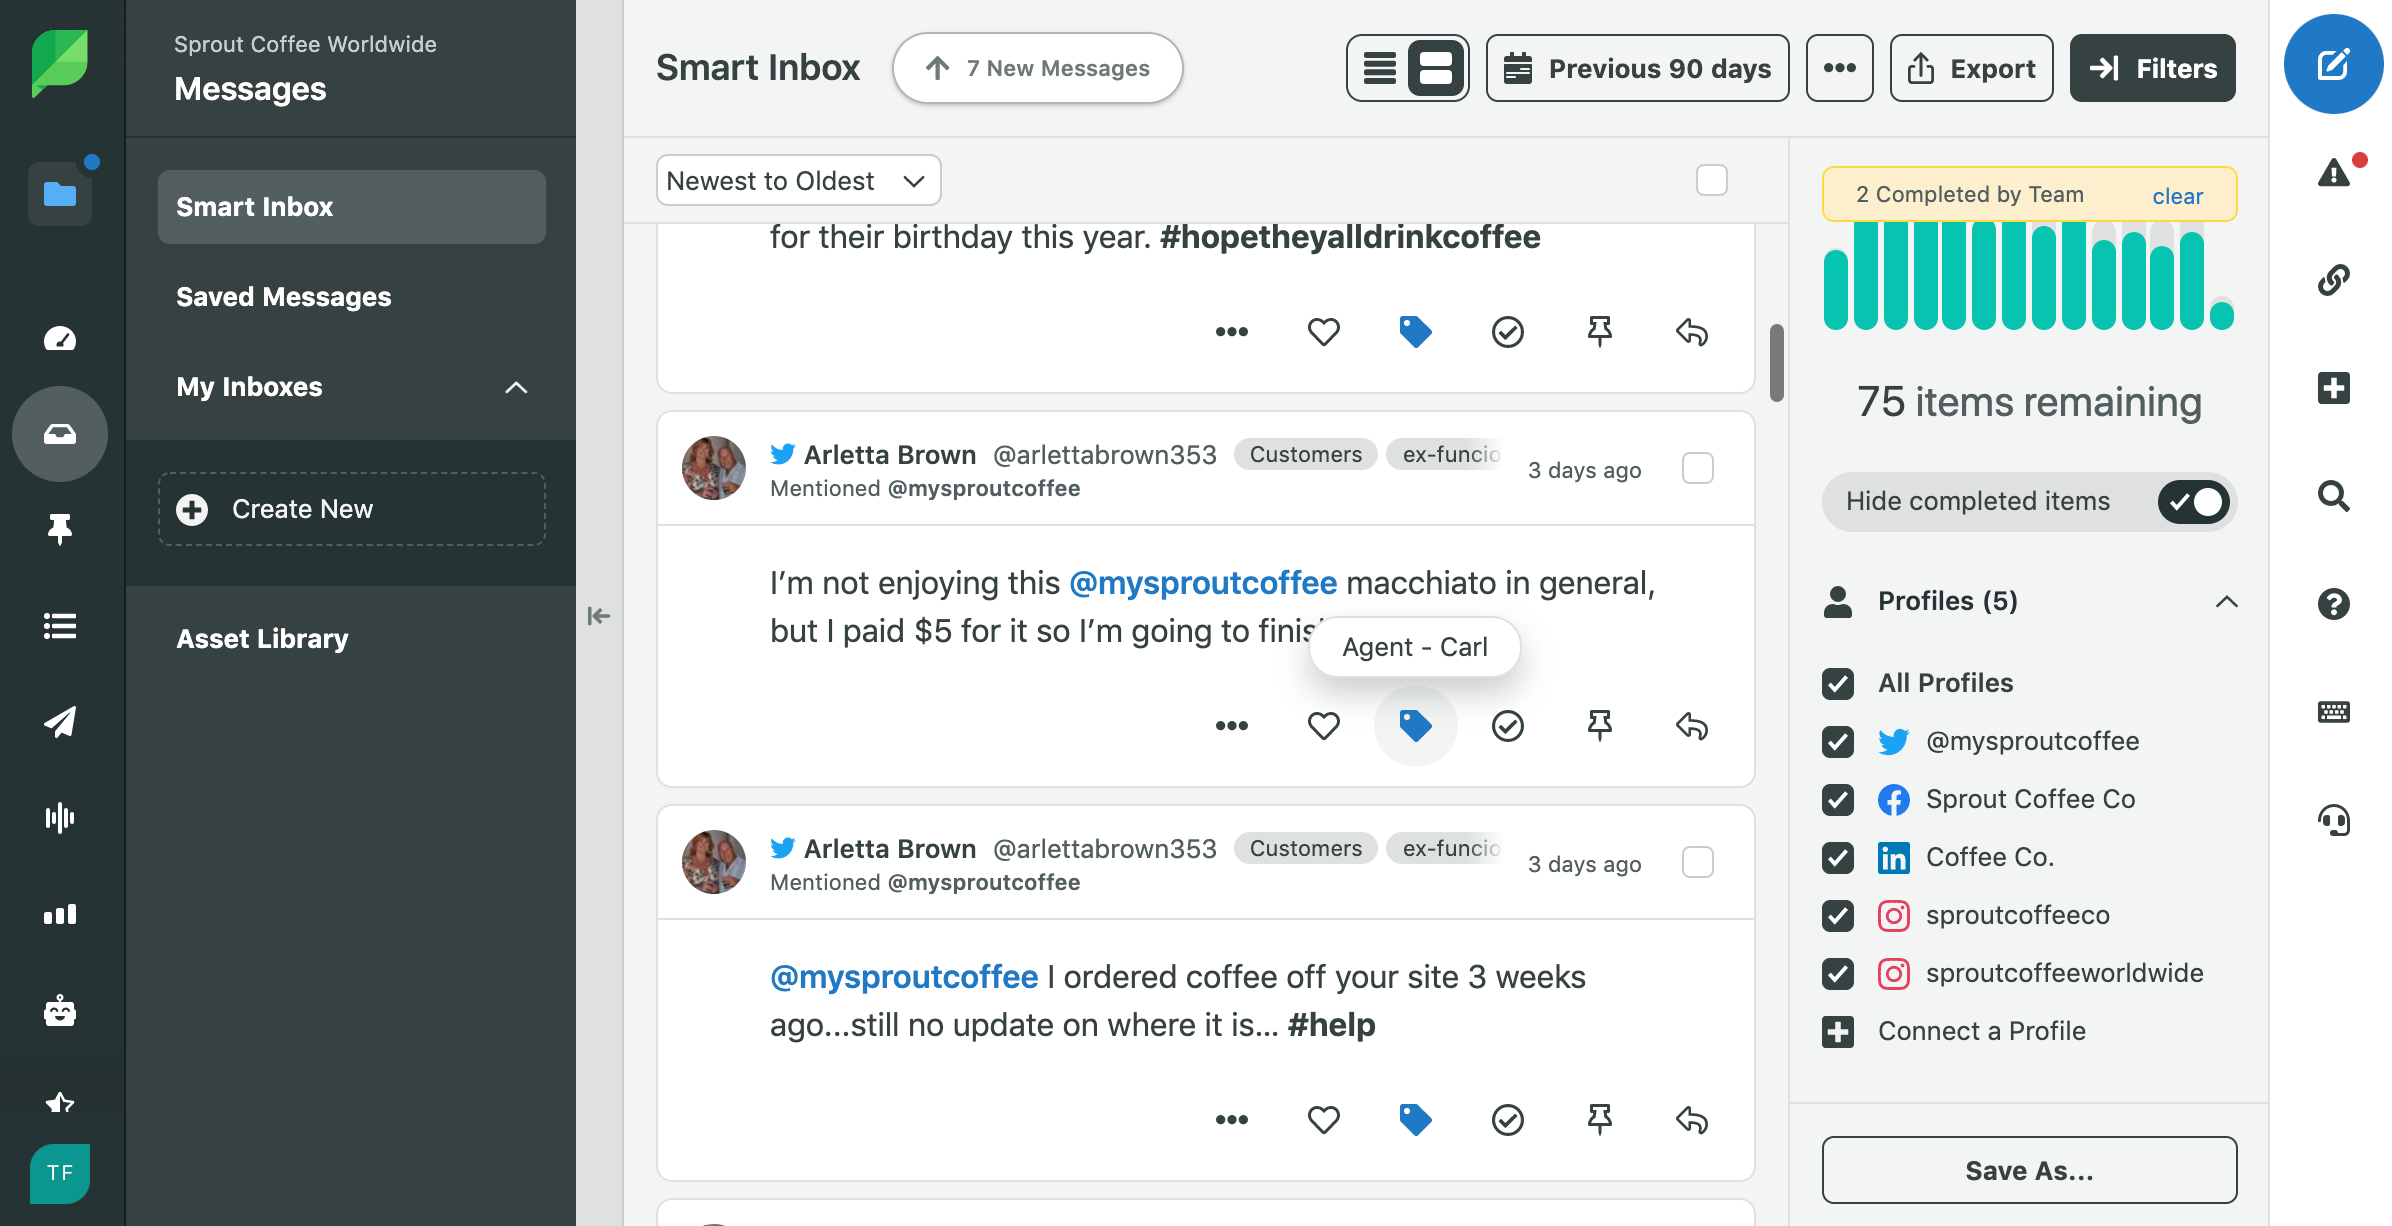Uncheck the All Profiles checkbox
The image size is (2392, 1226).
1838,684
